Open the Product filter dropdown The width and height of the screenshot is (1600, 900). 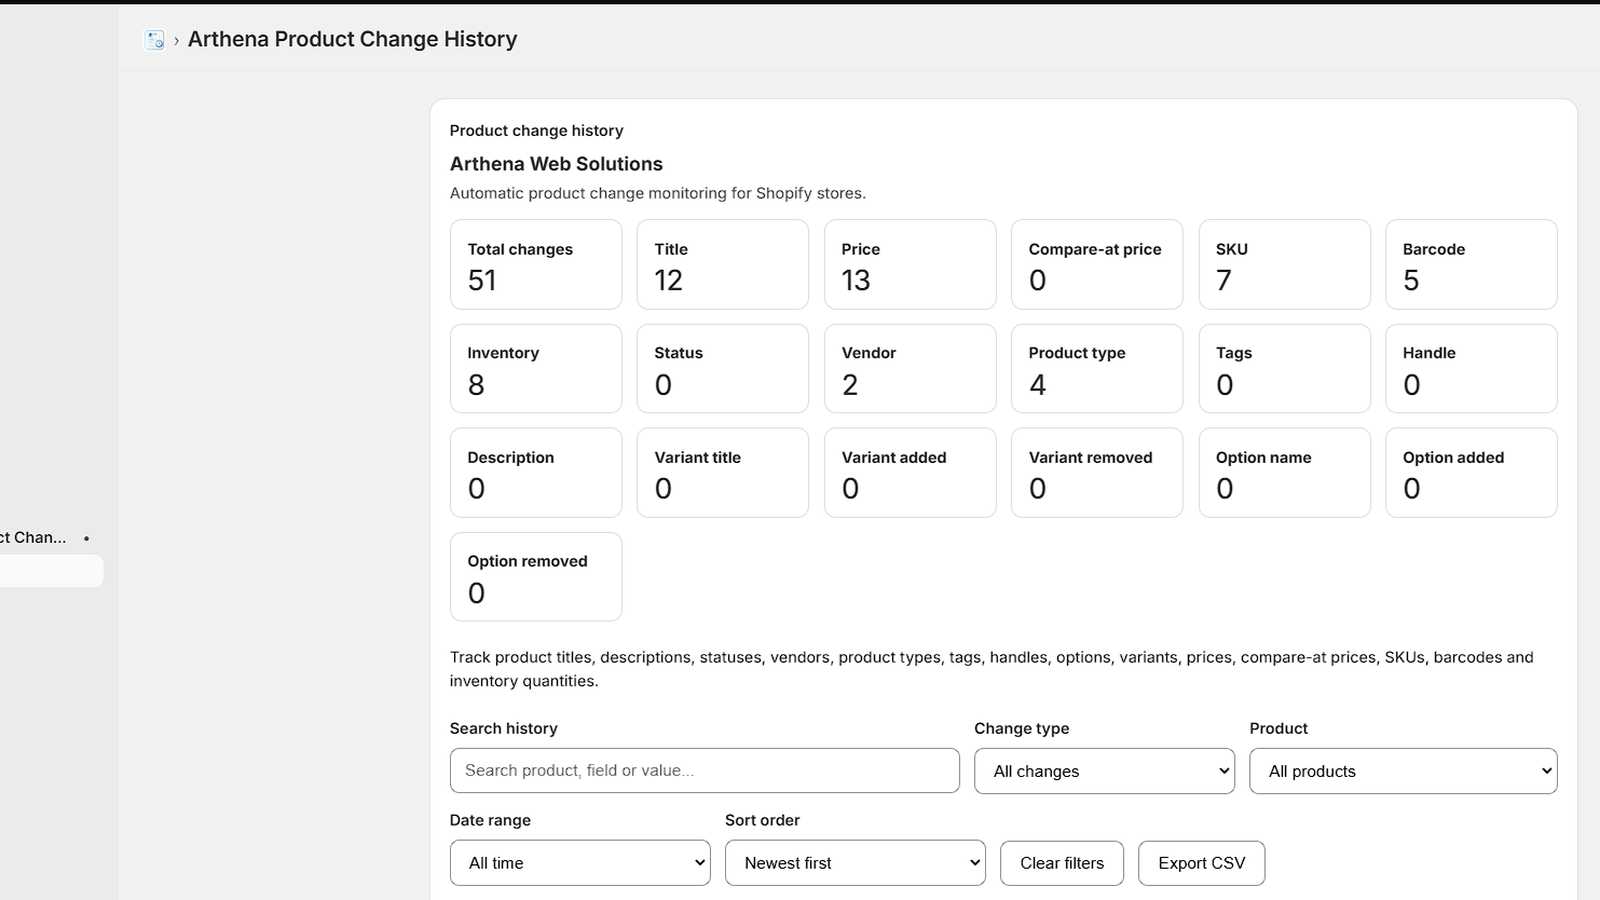(1403, 771)
